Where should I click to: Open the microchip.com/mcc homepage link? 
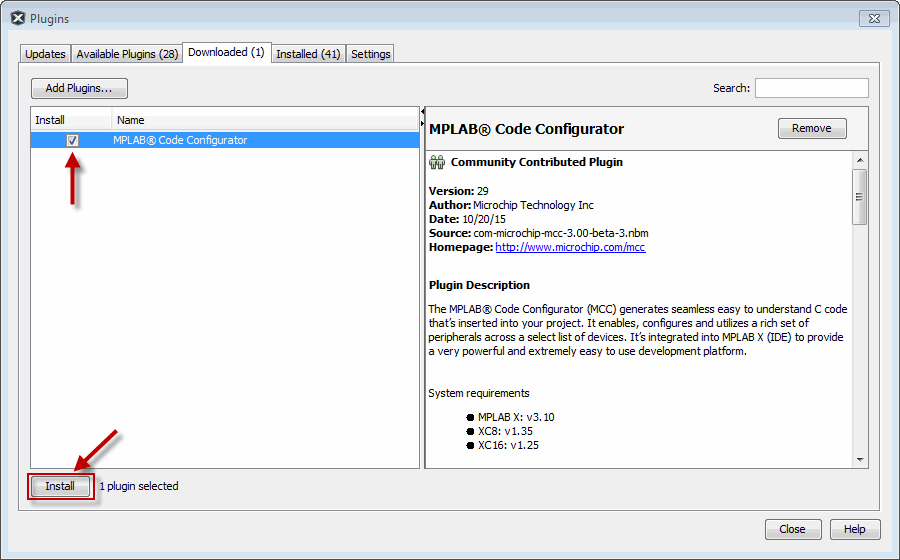(570, 247)
